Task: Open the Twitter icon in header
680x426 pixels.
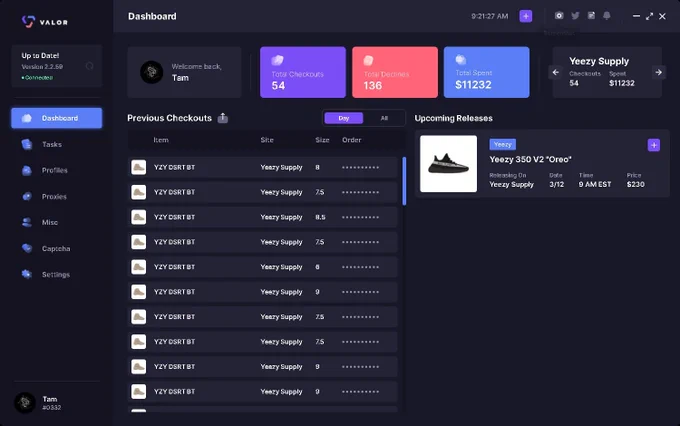Action: (x=575, y=16)
